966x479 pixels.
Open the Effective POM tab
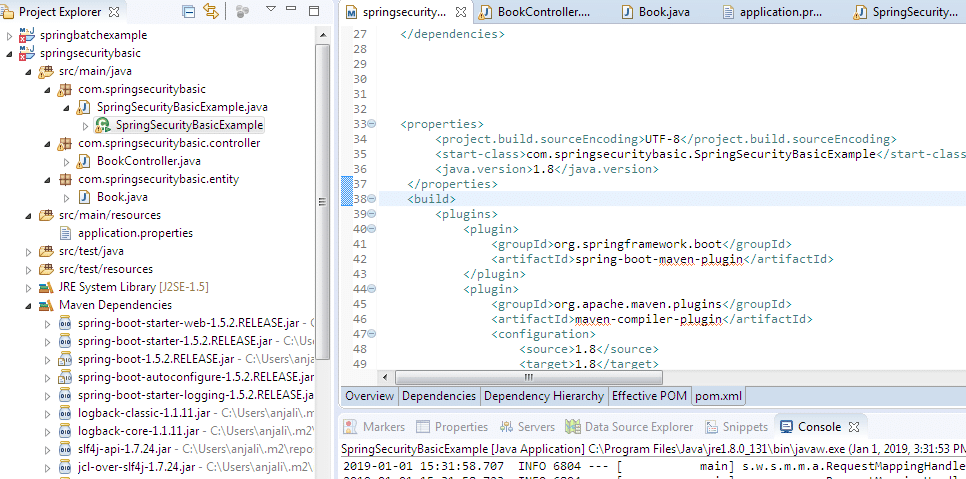click(649, 396)
